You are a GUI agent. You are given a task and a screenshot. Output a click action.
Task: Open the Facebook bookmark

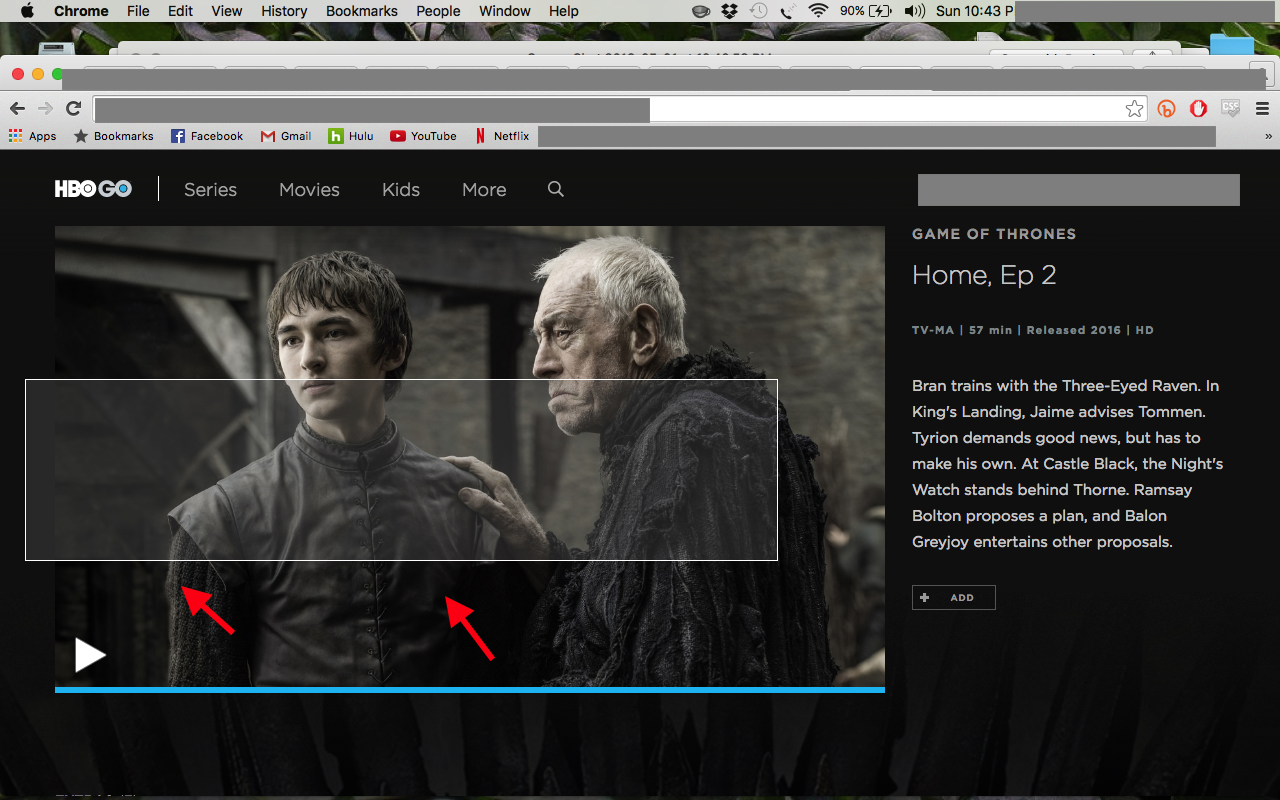207,136
